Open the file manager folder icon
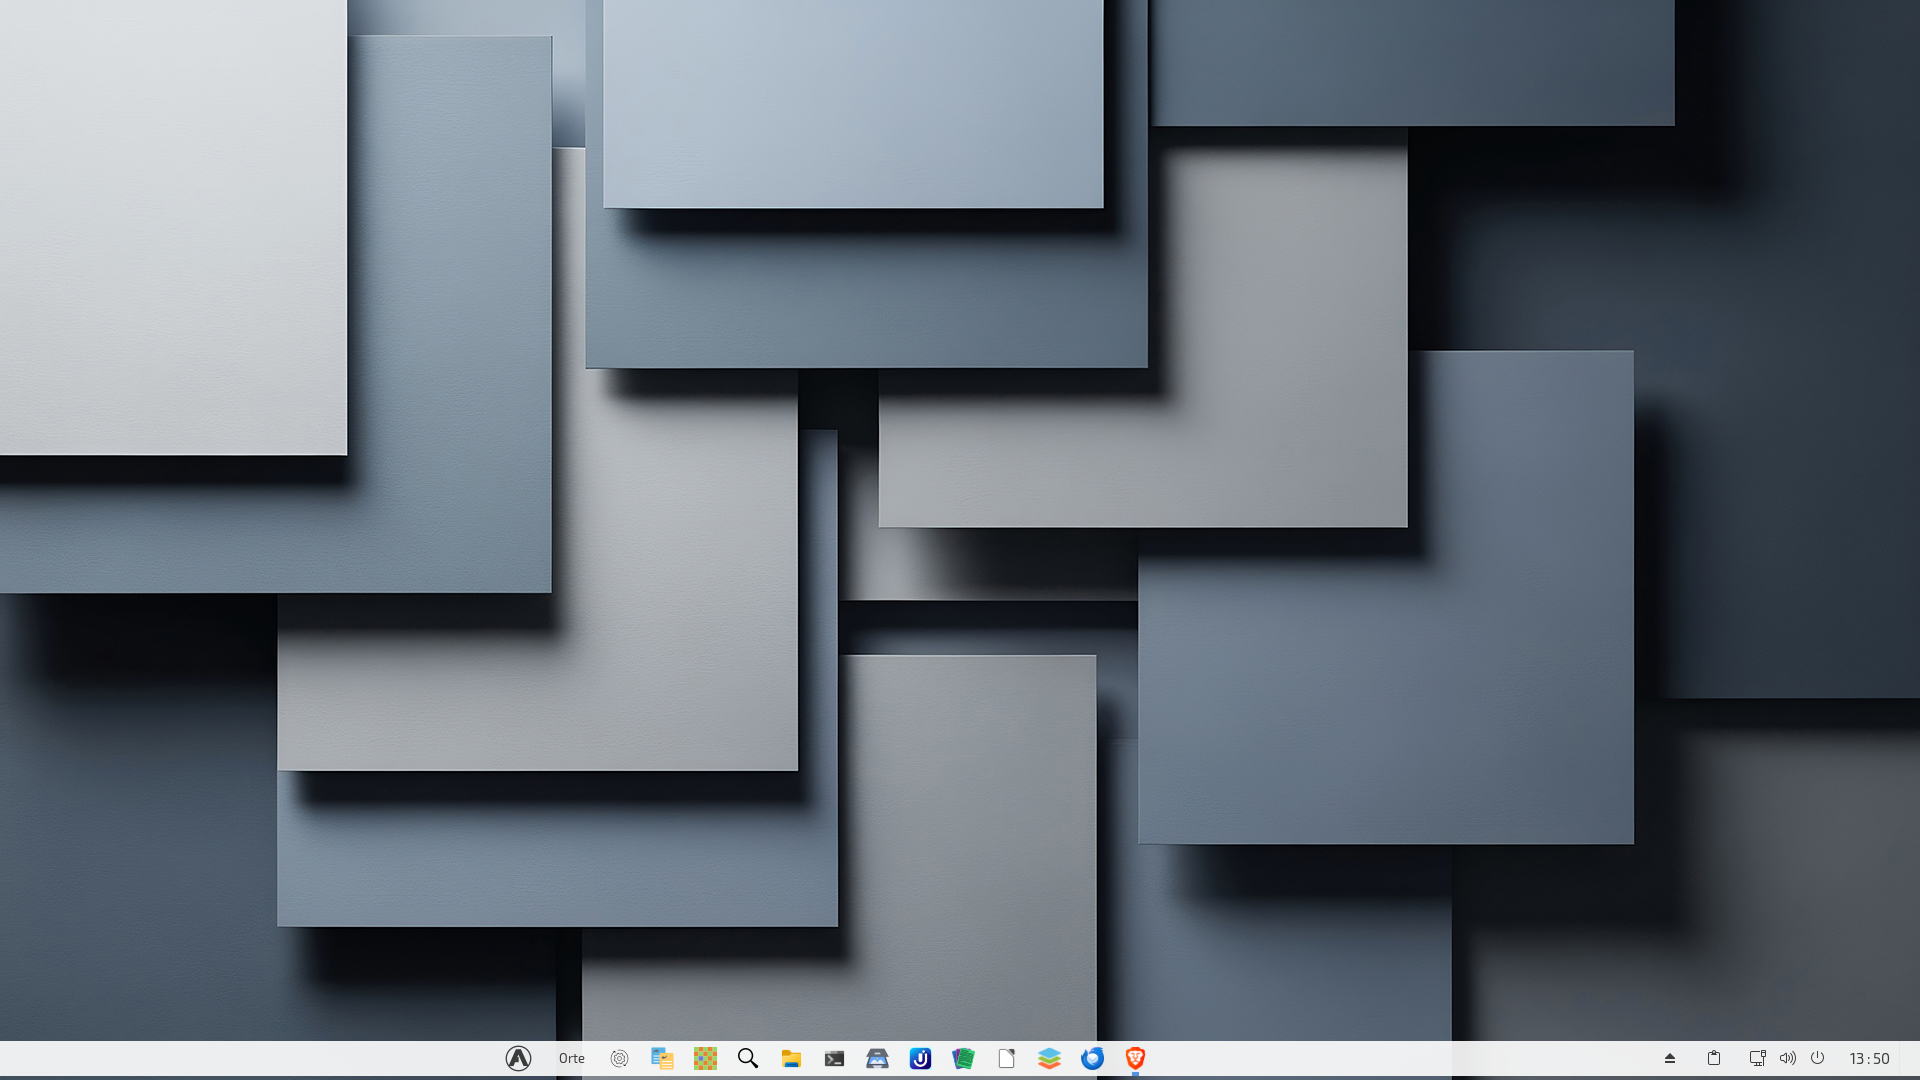 pyautogui.click(x=791, y=1058)
